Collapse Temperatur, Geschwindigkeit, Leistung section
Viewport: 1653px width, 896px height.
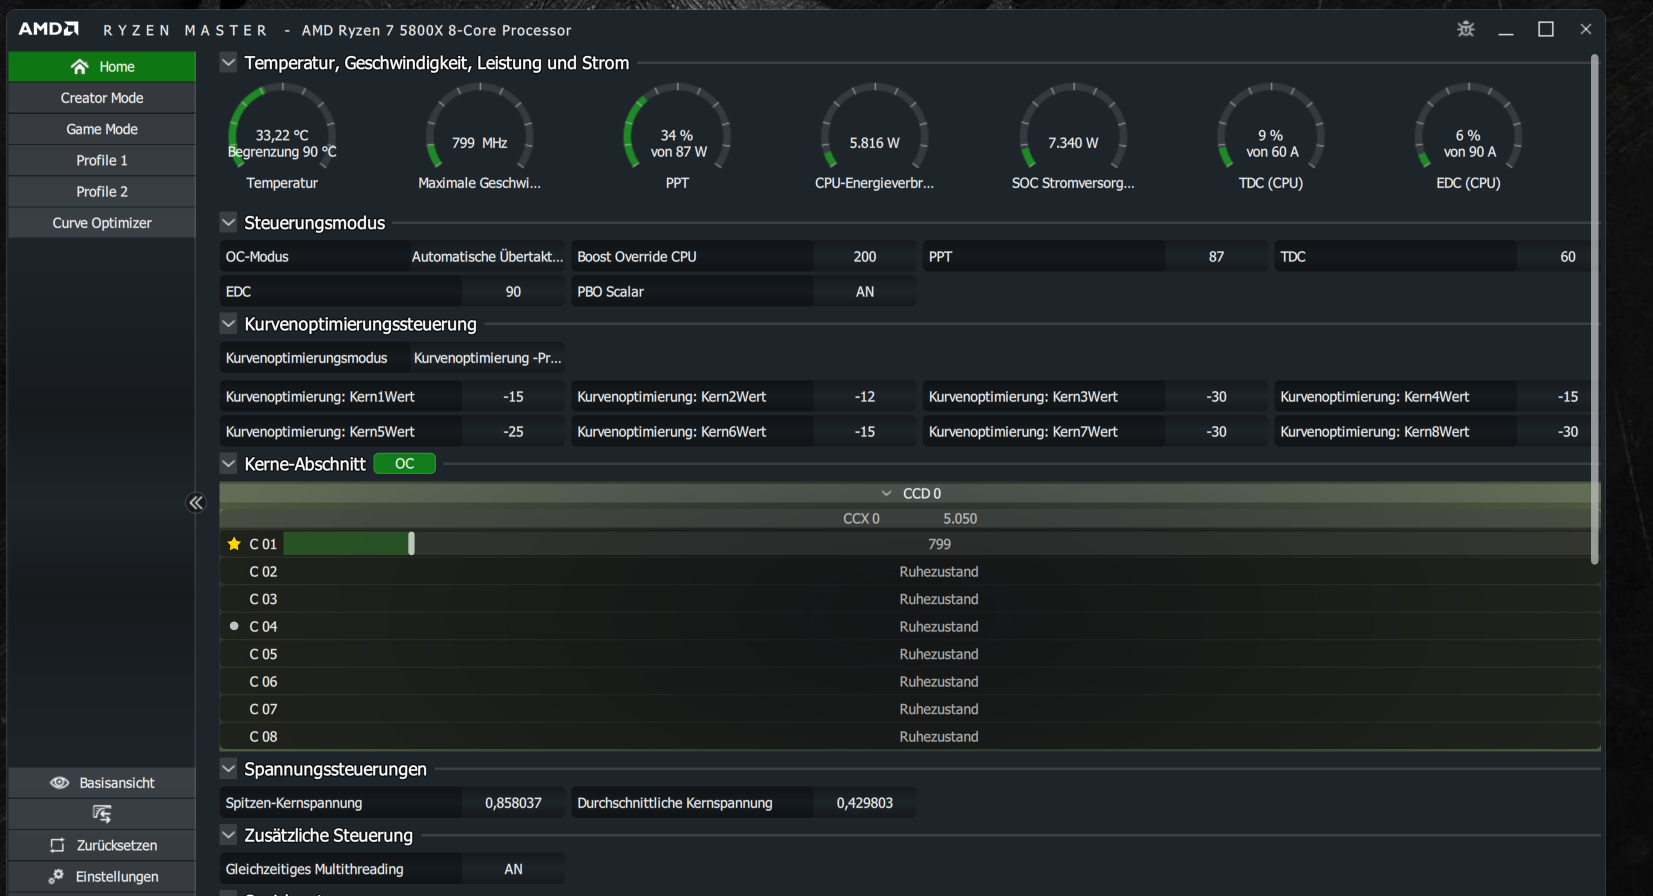click(x=228, y=63)
